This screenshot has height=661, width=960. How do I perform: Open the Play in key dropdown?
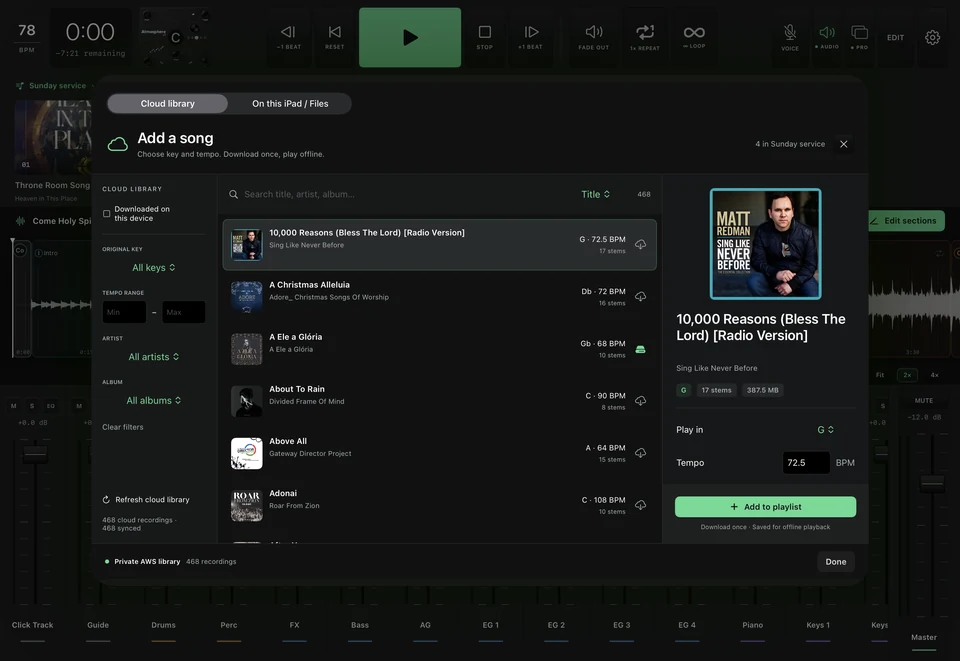coord(825,430)
